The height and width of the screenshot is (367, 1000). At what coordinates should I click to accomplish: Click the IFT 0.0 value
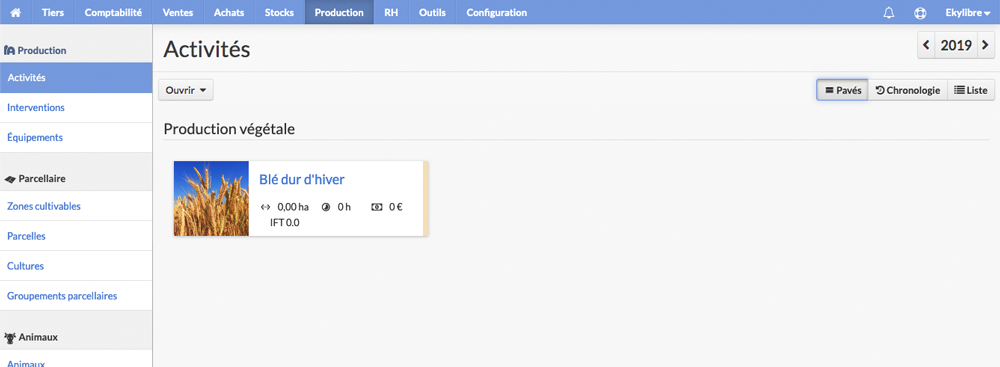(x=284, y=223)
